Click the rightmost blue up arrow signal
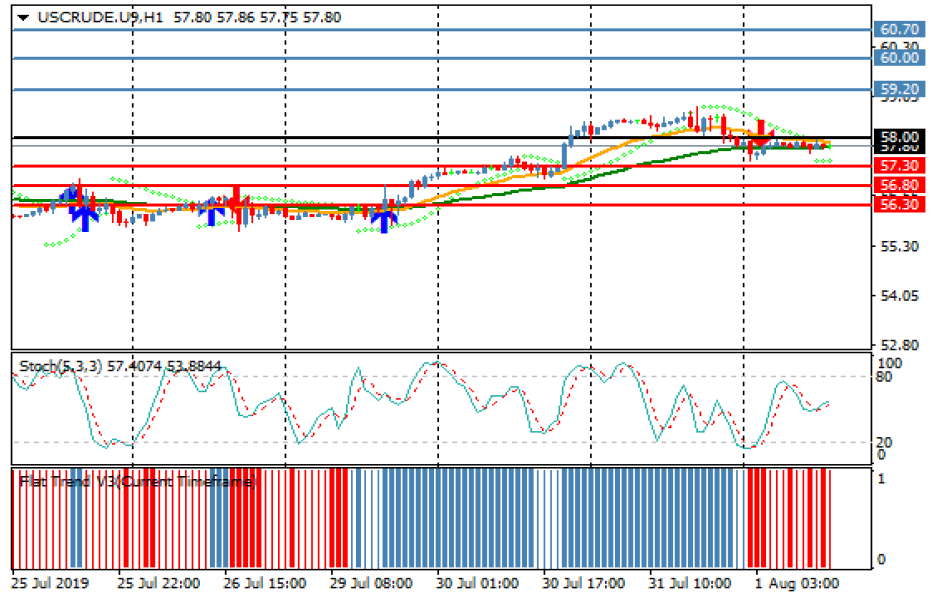 click(384, 216)
